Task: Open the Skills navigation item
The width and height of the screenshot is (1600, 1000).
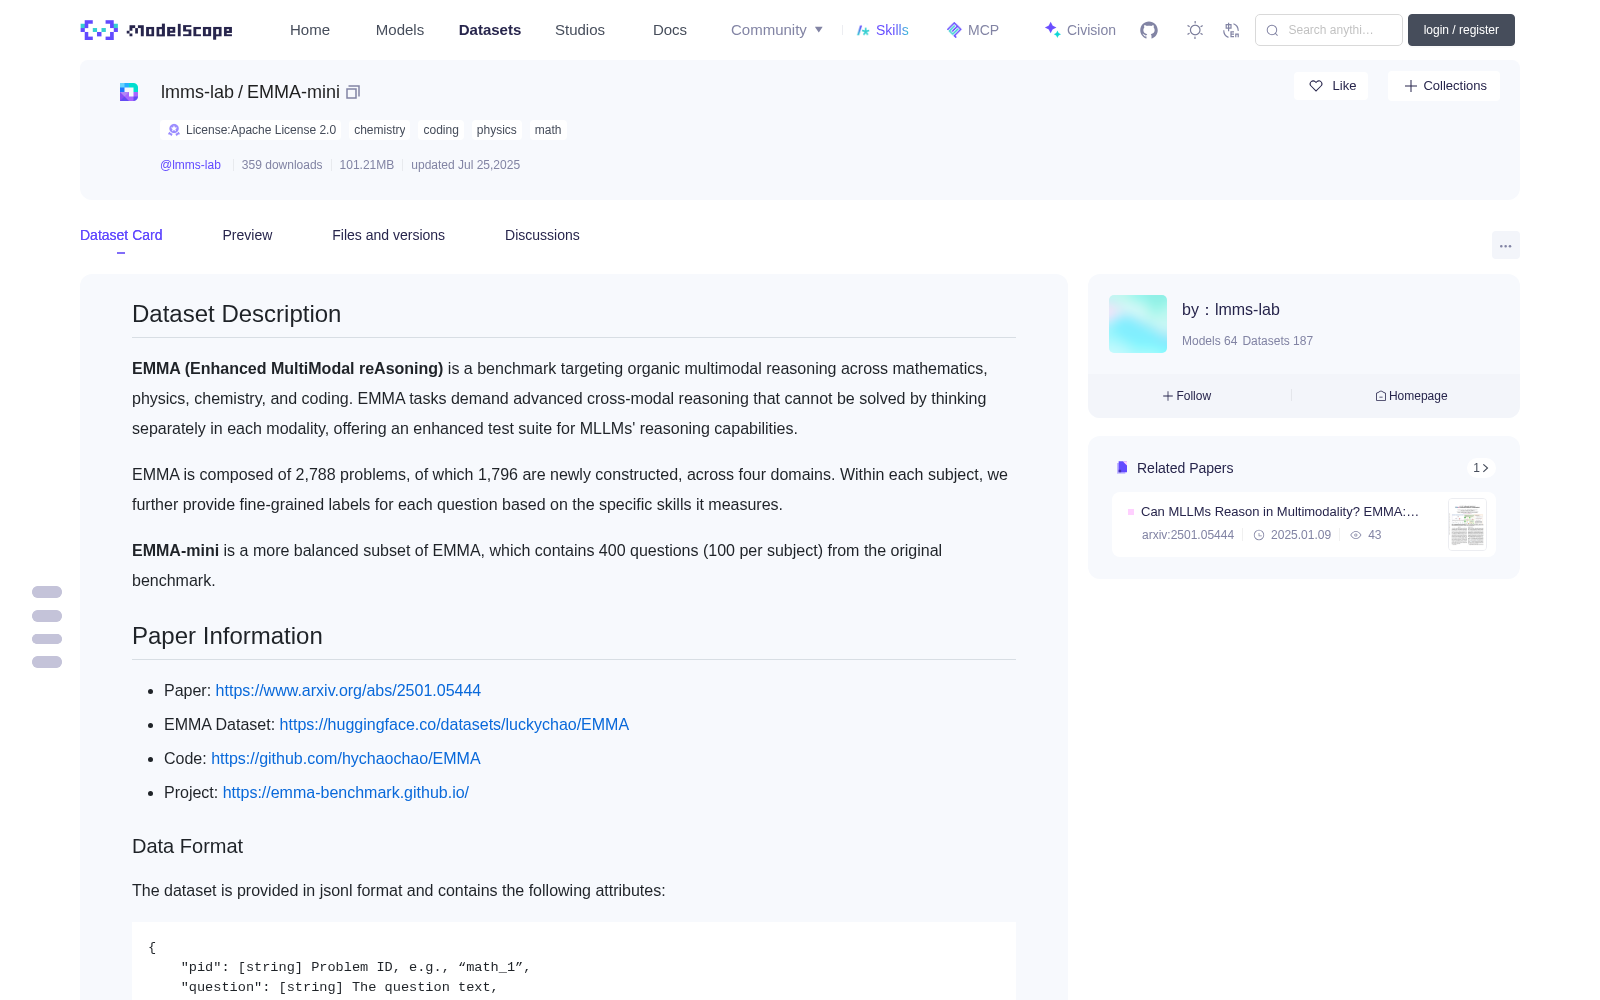Action: (x=882, y=30)
